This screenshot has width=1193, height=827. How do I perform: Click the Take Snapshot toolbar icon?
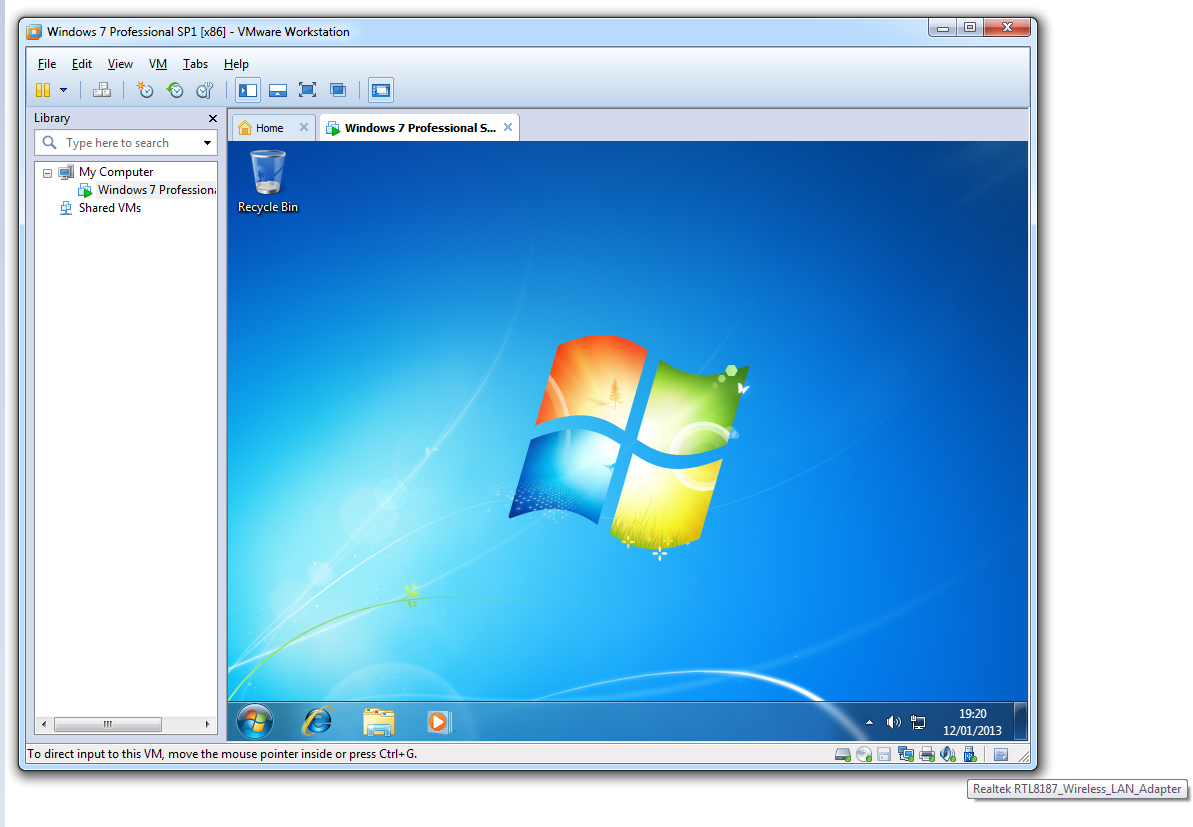coord(145,90)
